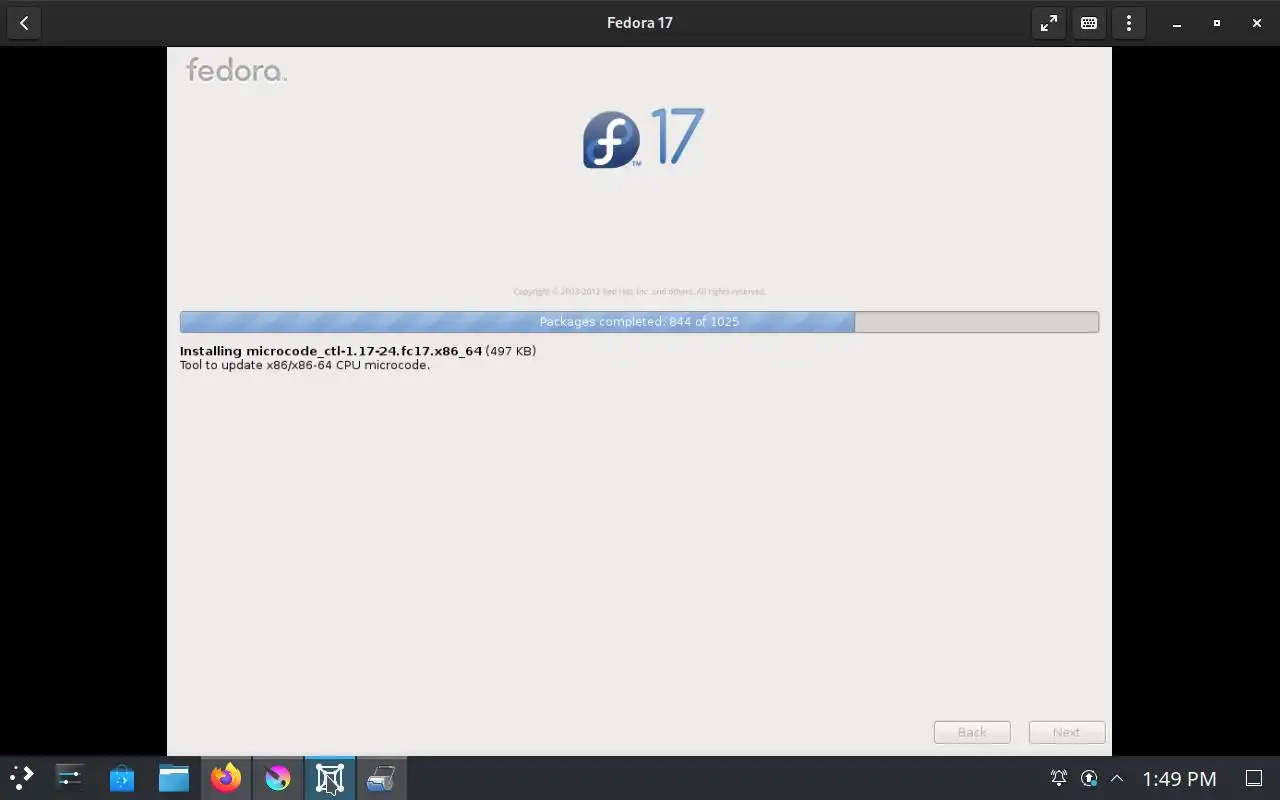
Task: Open the Dolphin file manager from taskbar
Action: tap(174, 778)
